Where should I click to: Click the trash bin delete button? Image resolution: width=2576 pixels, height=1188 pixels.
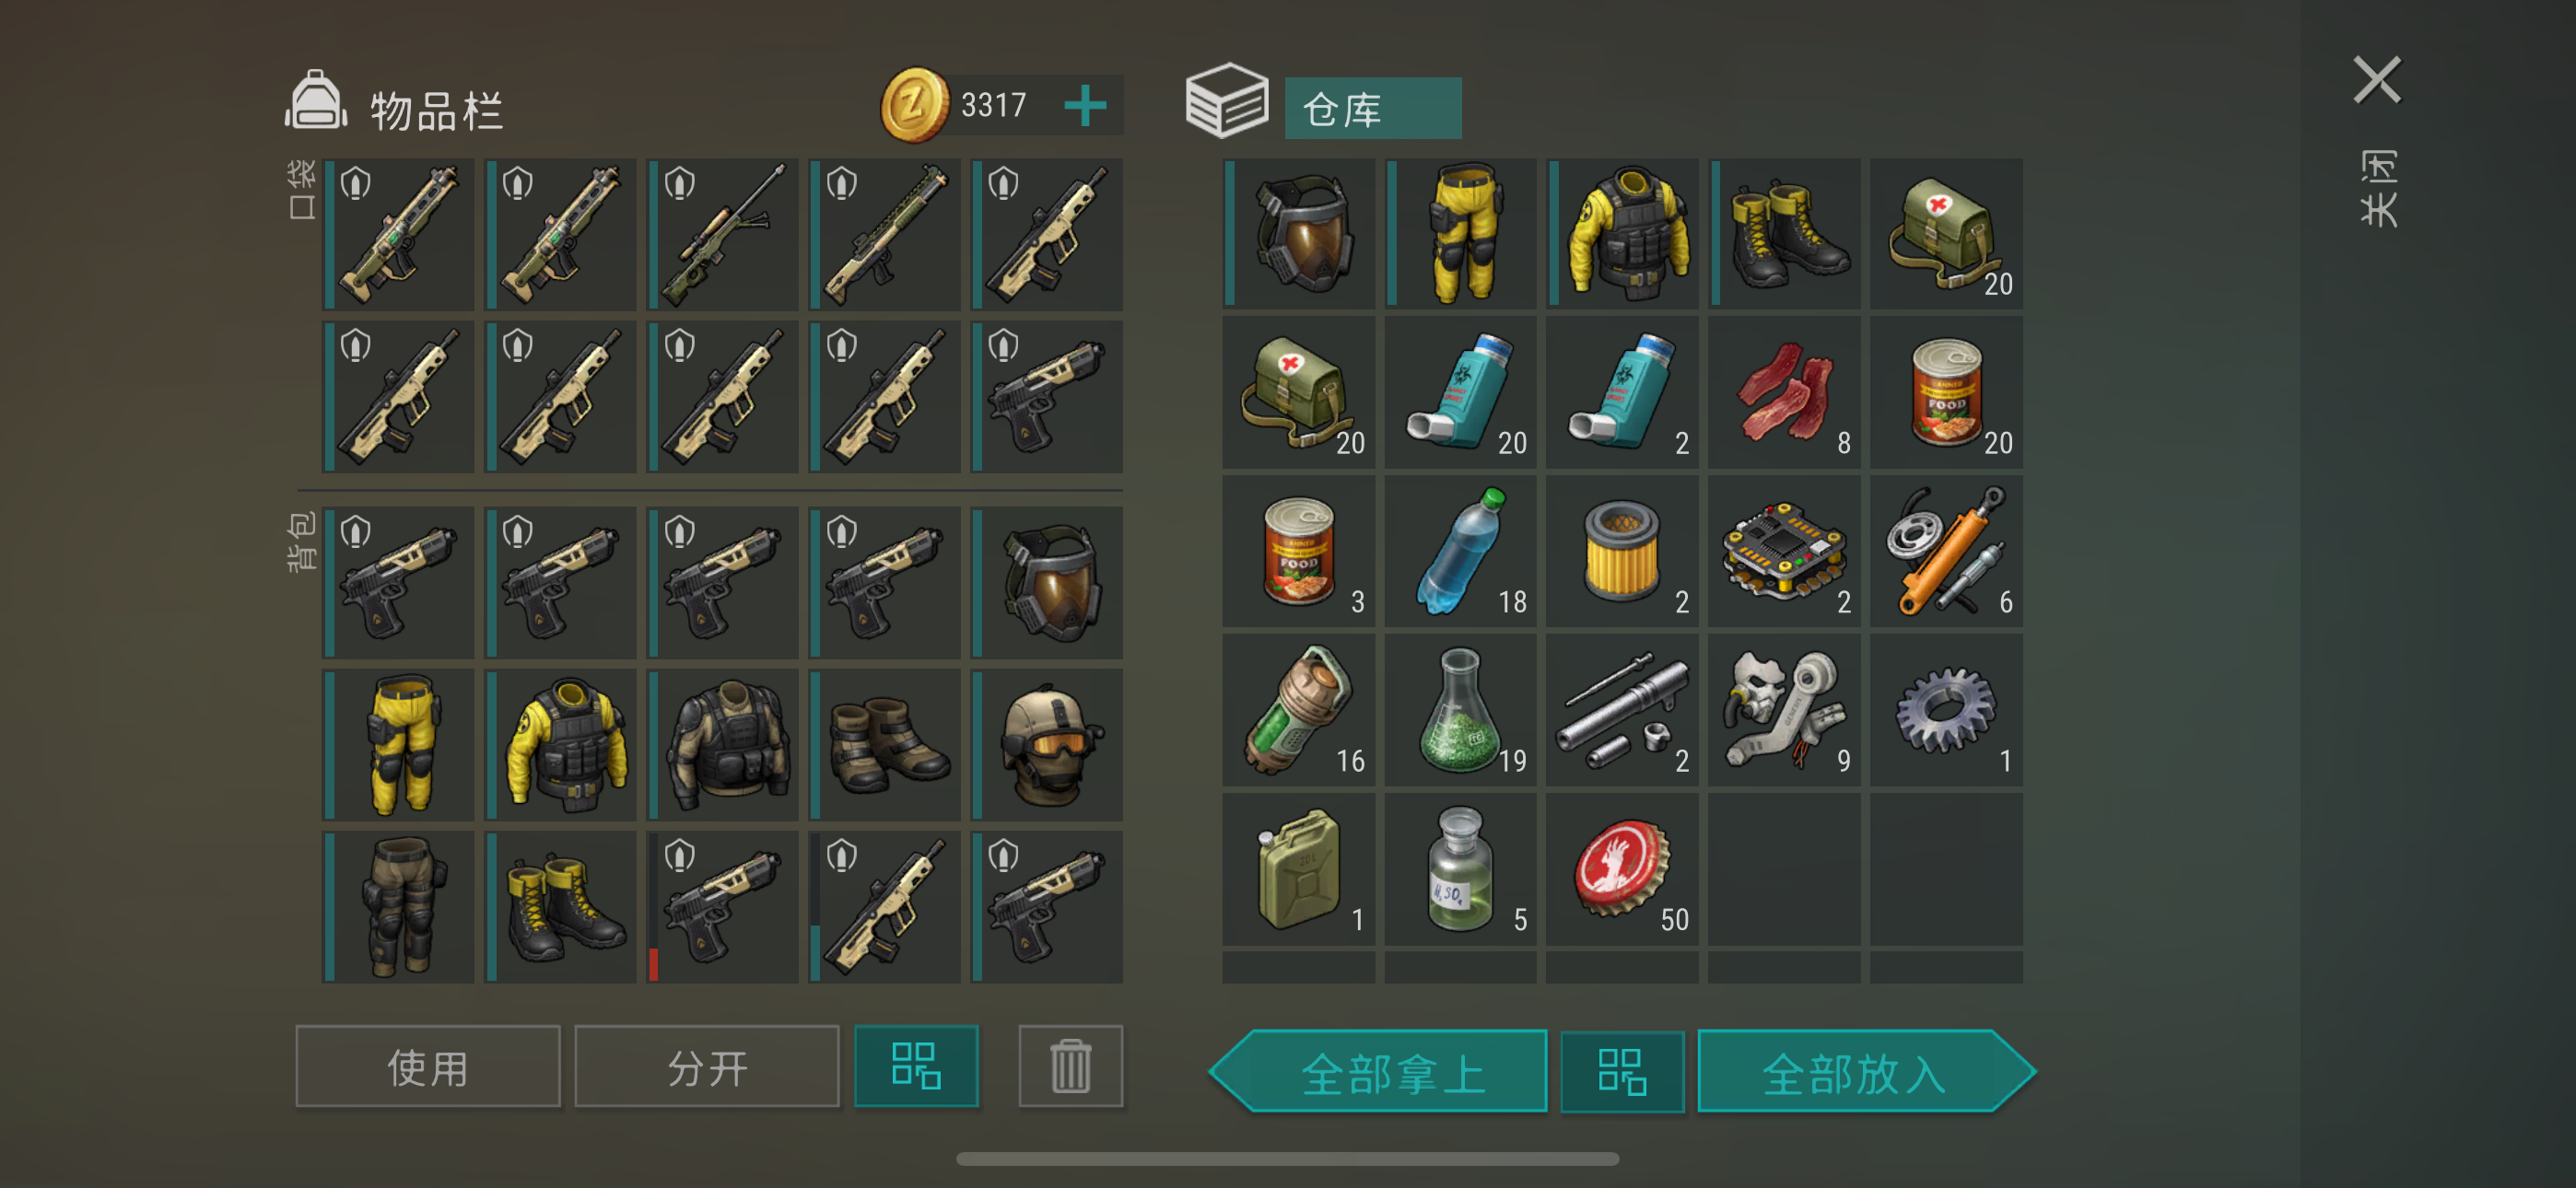click(x=1070, y=1066)
